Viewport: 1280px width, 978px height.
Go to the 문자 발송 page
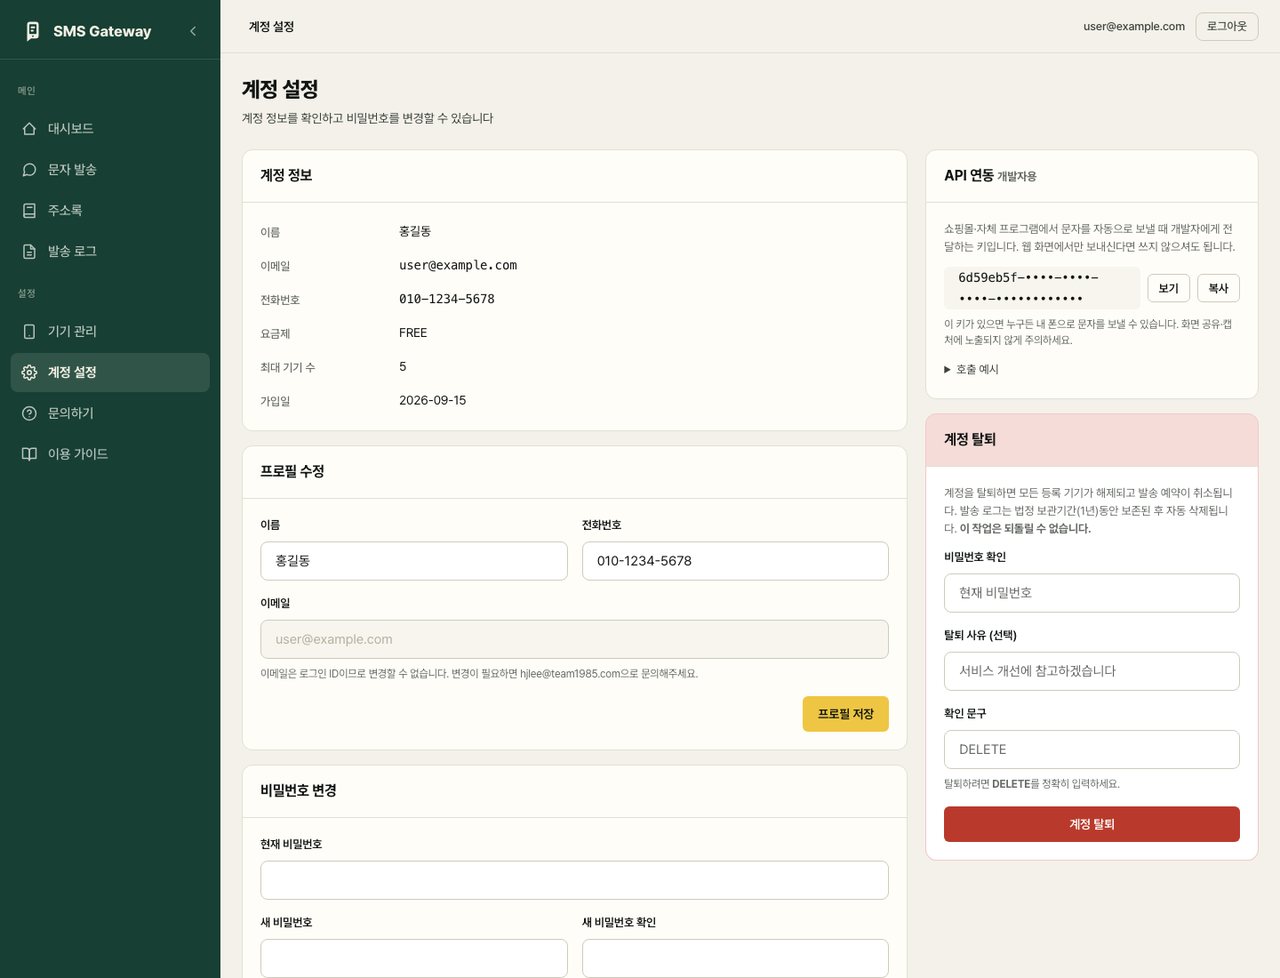pyautogui.click(x=110, y=169)
